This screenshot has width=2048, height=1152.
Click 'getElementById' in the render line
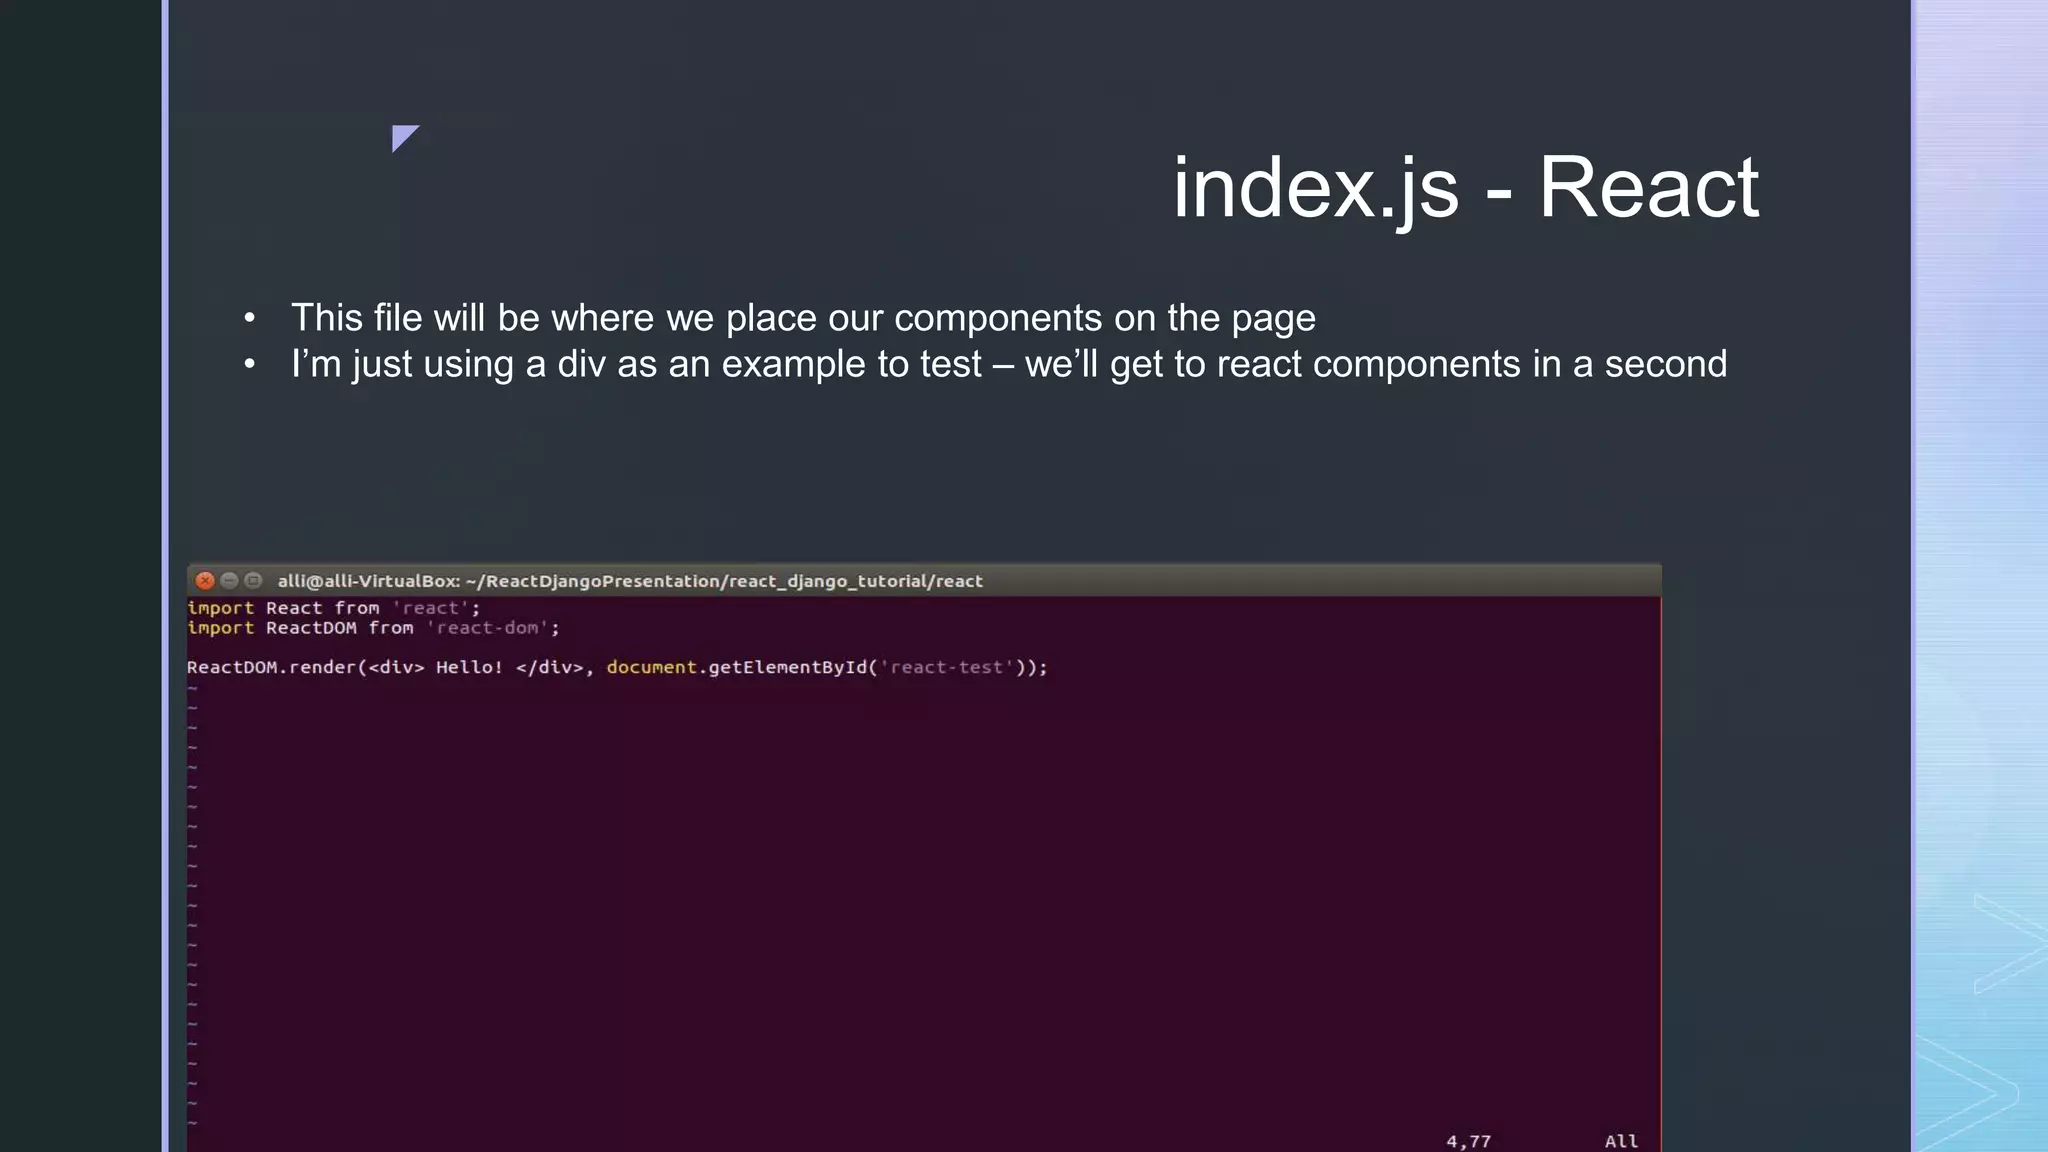[x=787, y=667]
